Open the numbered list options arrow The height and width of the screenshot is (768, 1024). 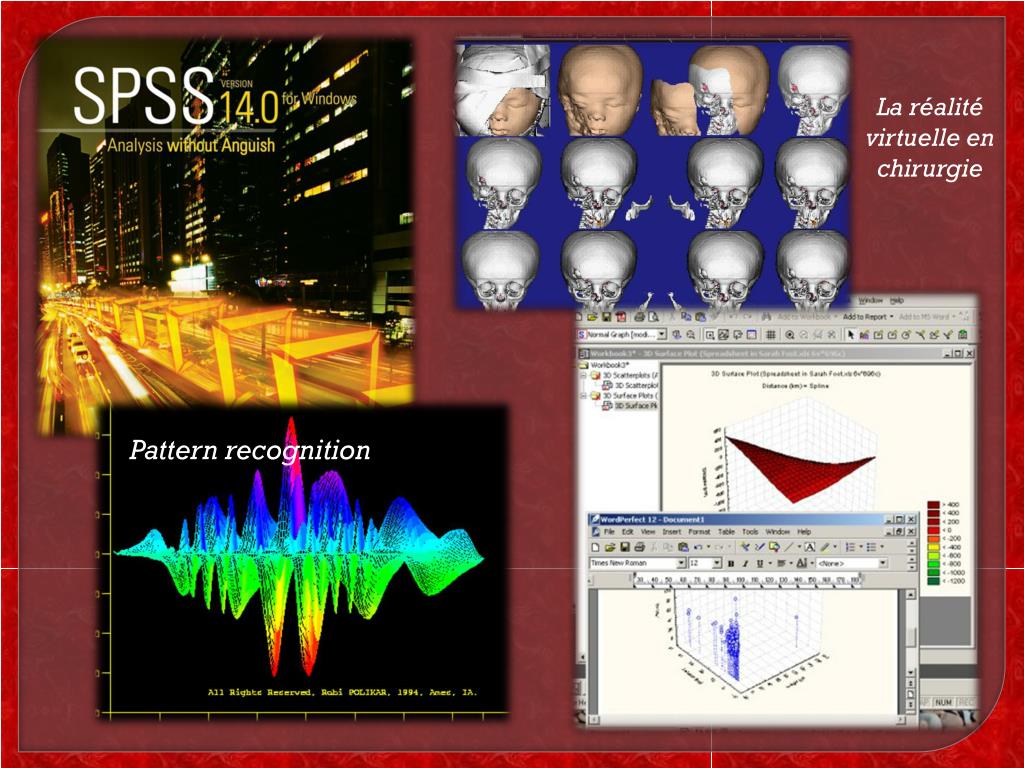[859, 547]
